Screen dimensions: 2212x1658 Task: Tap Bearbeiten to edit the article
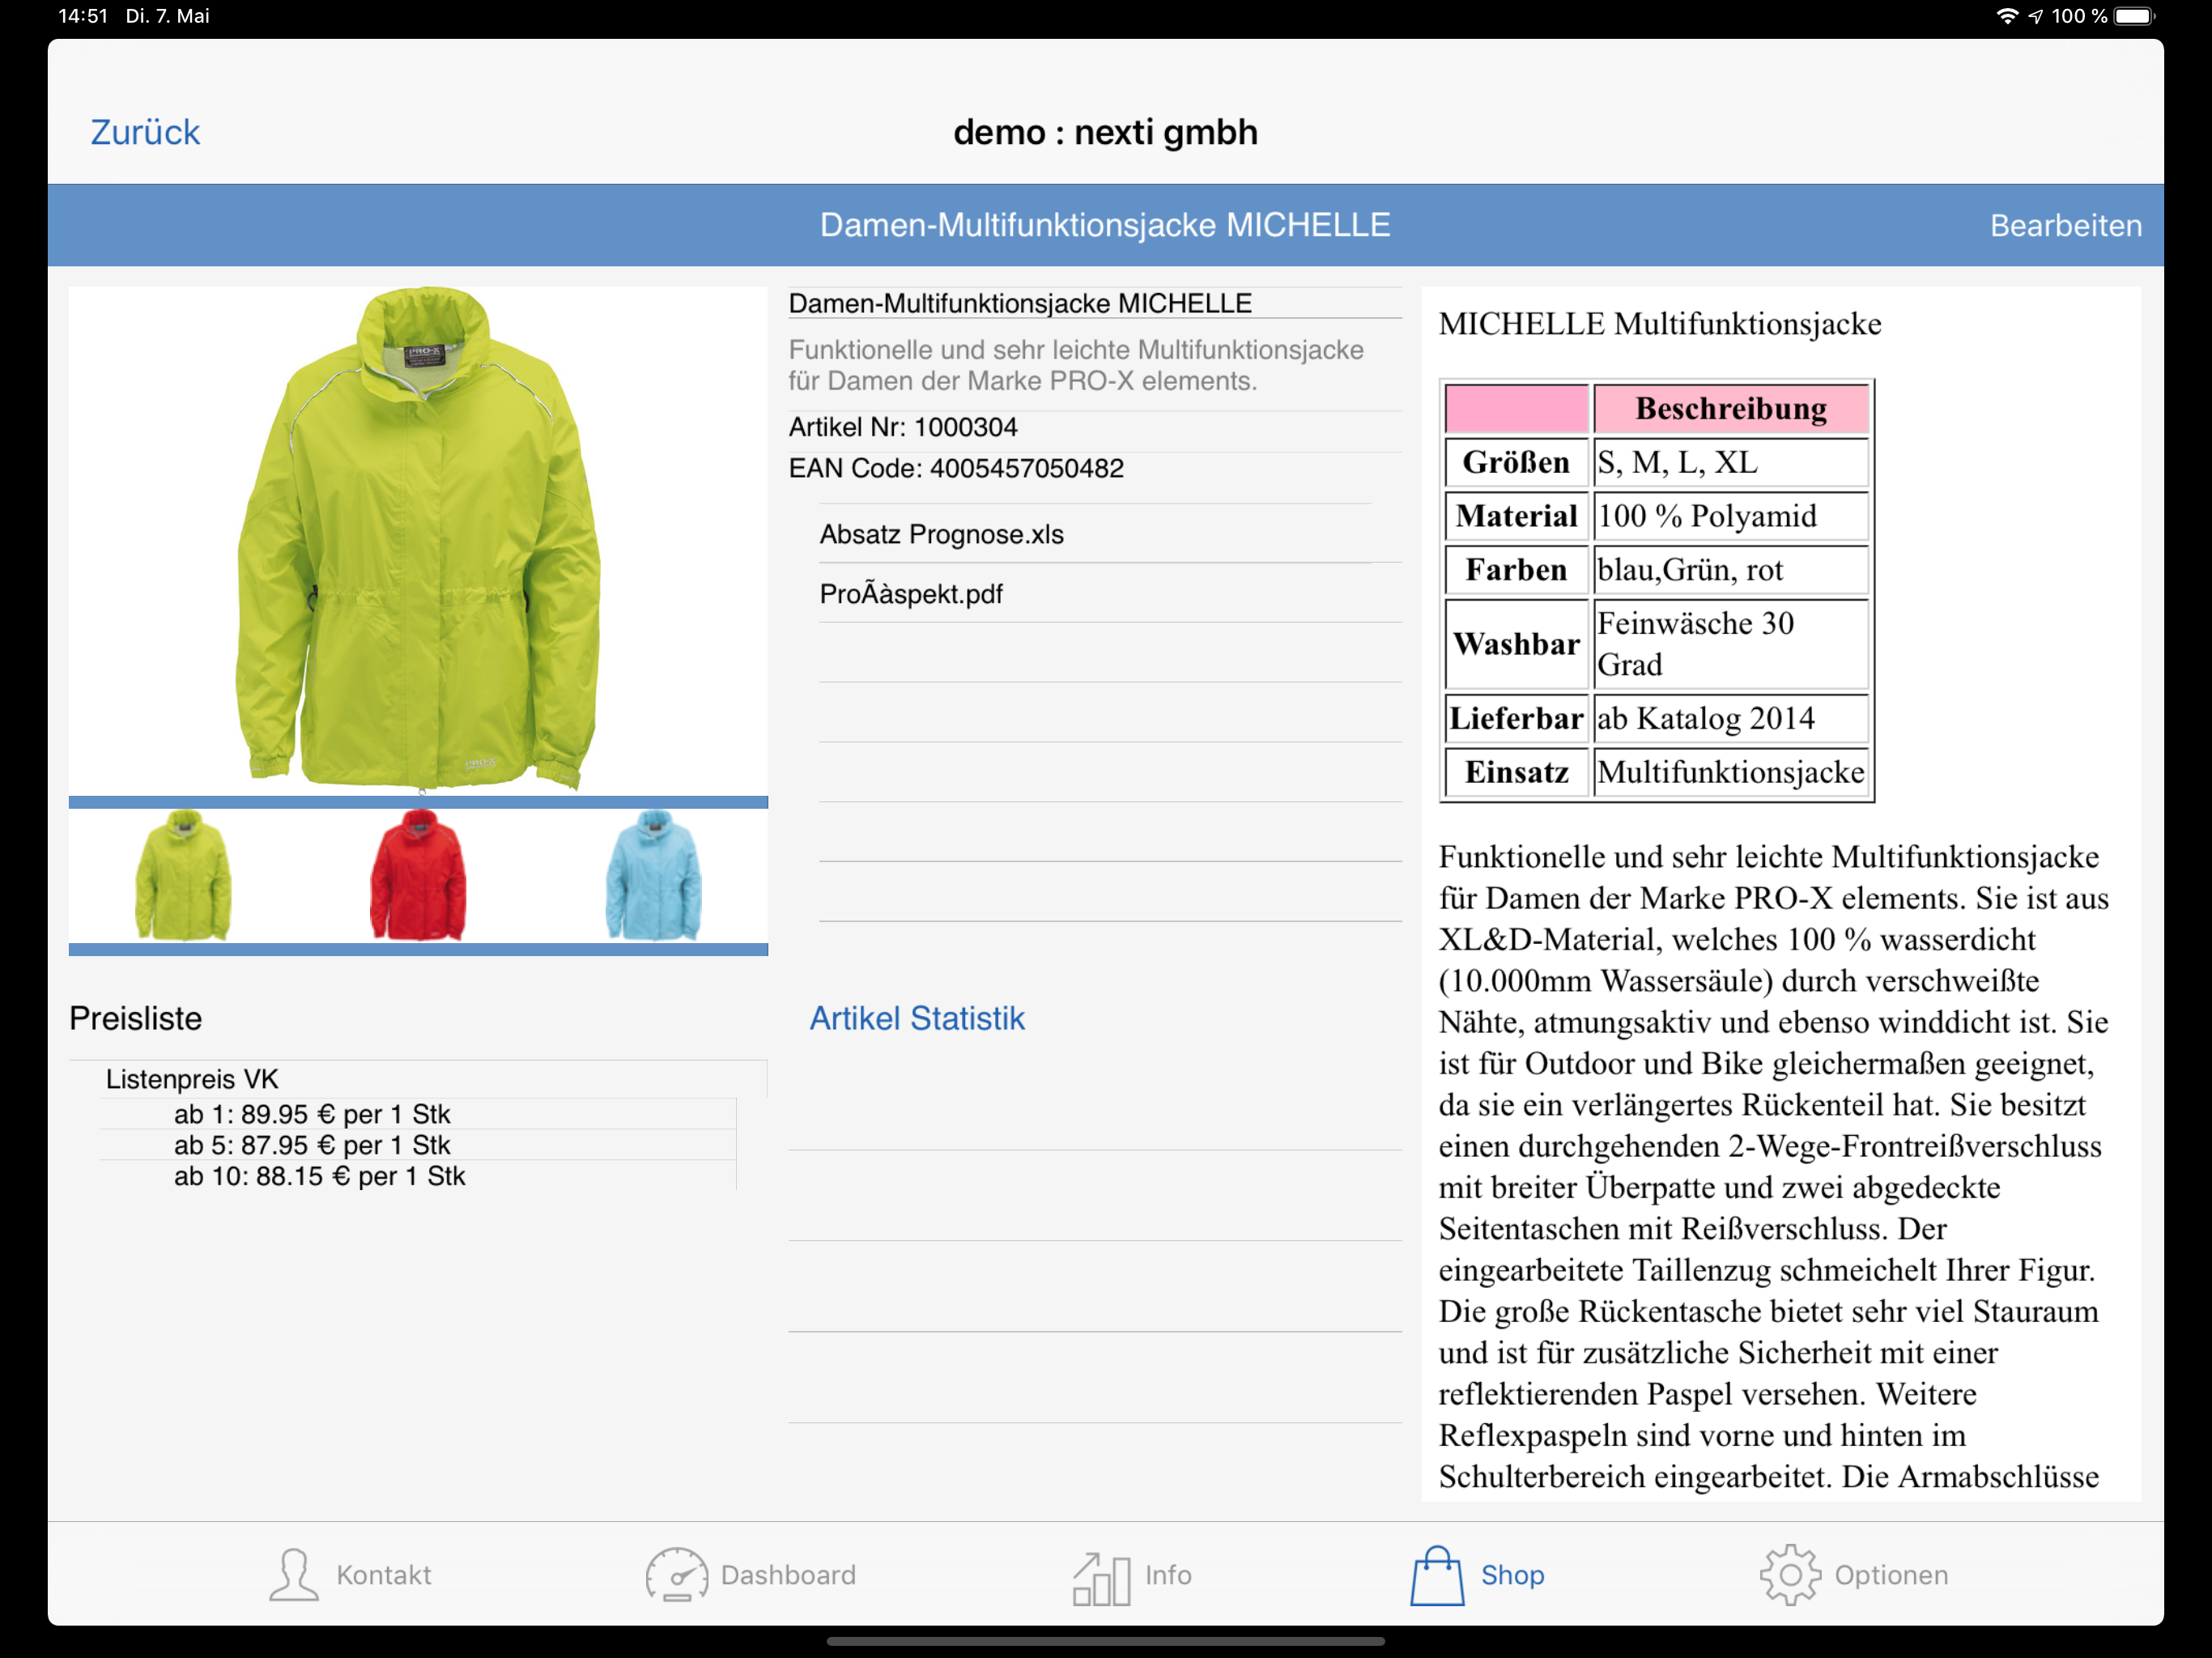pyautogui.click(x=2065, y=225)
